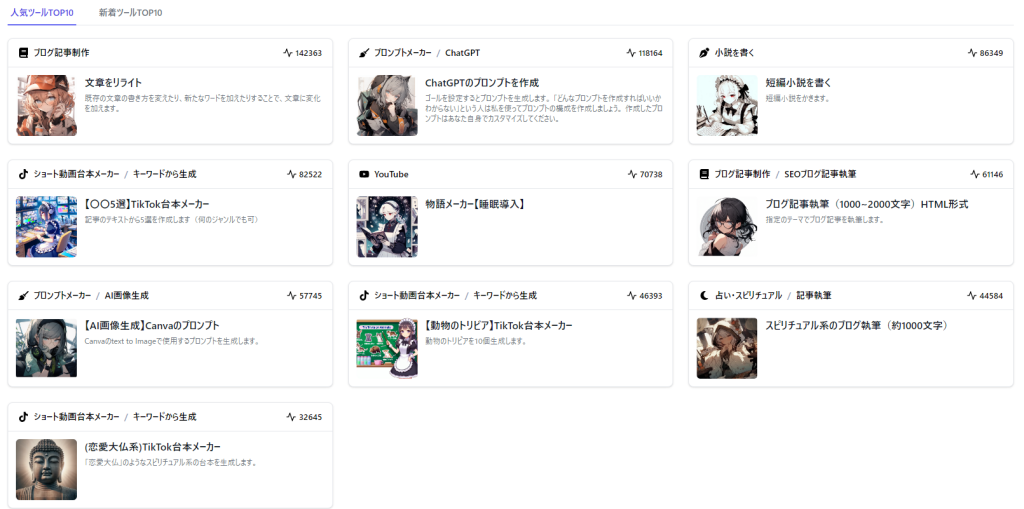The image size is (1024, 509).
Task: Click the moon icon beside 占い・スピリチュアル
Action: click(704, 296)
